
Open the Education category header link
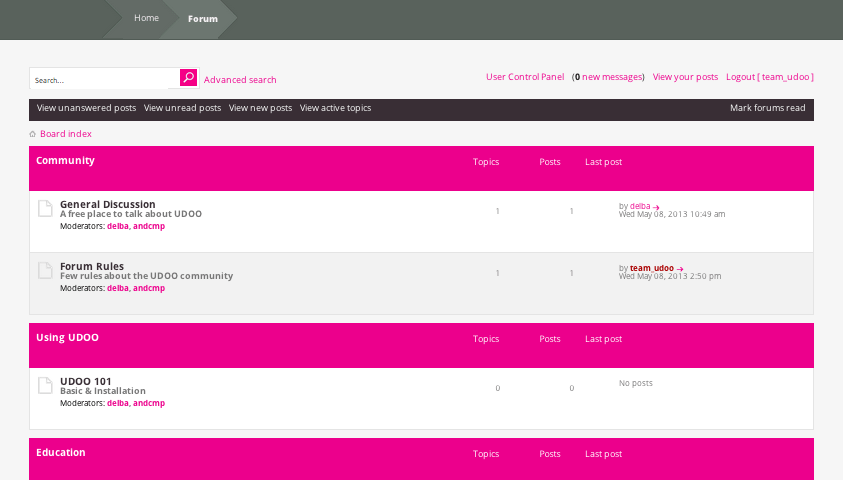(61, 452)
